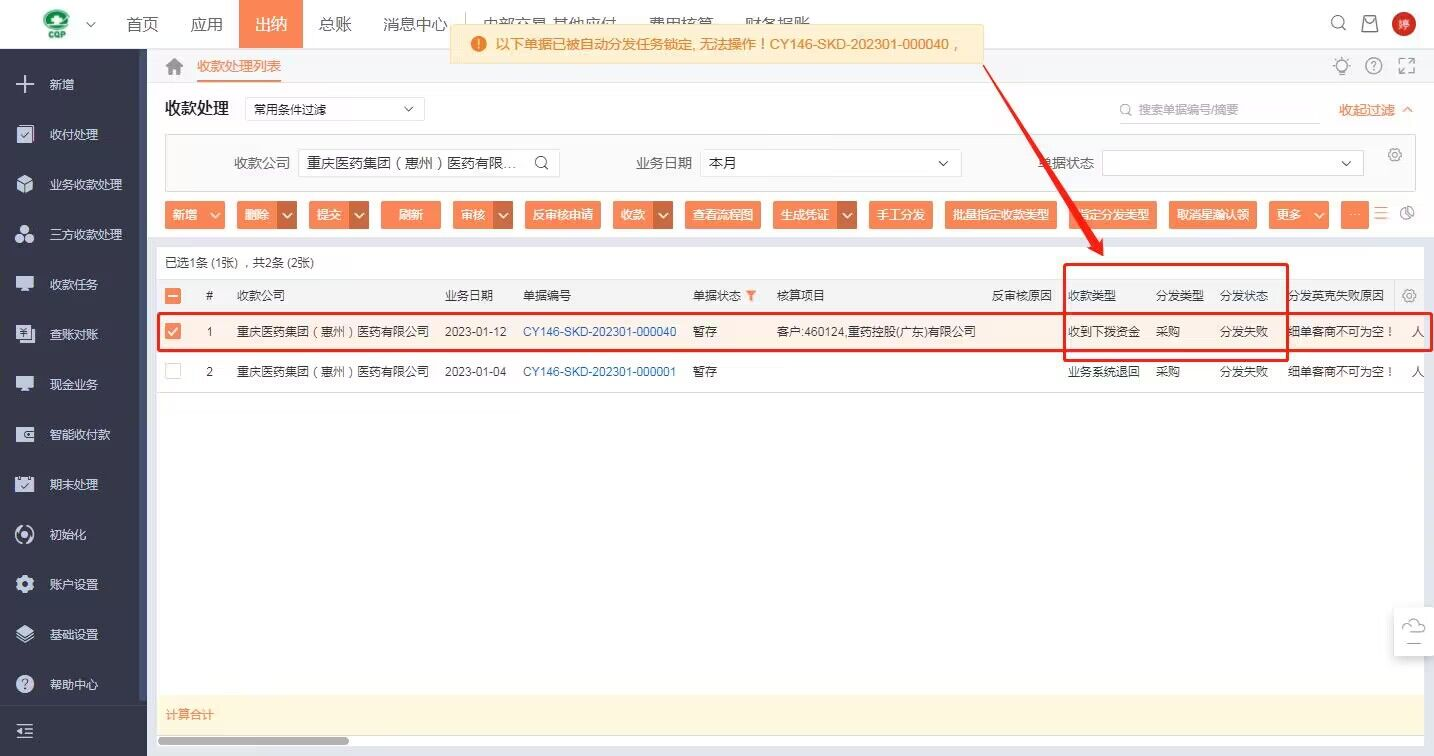Screen dimensions: 1434x756
Task: Open the mail envelope icon
Action: click(x=1370, y=24)
